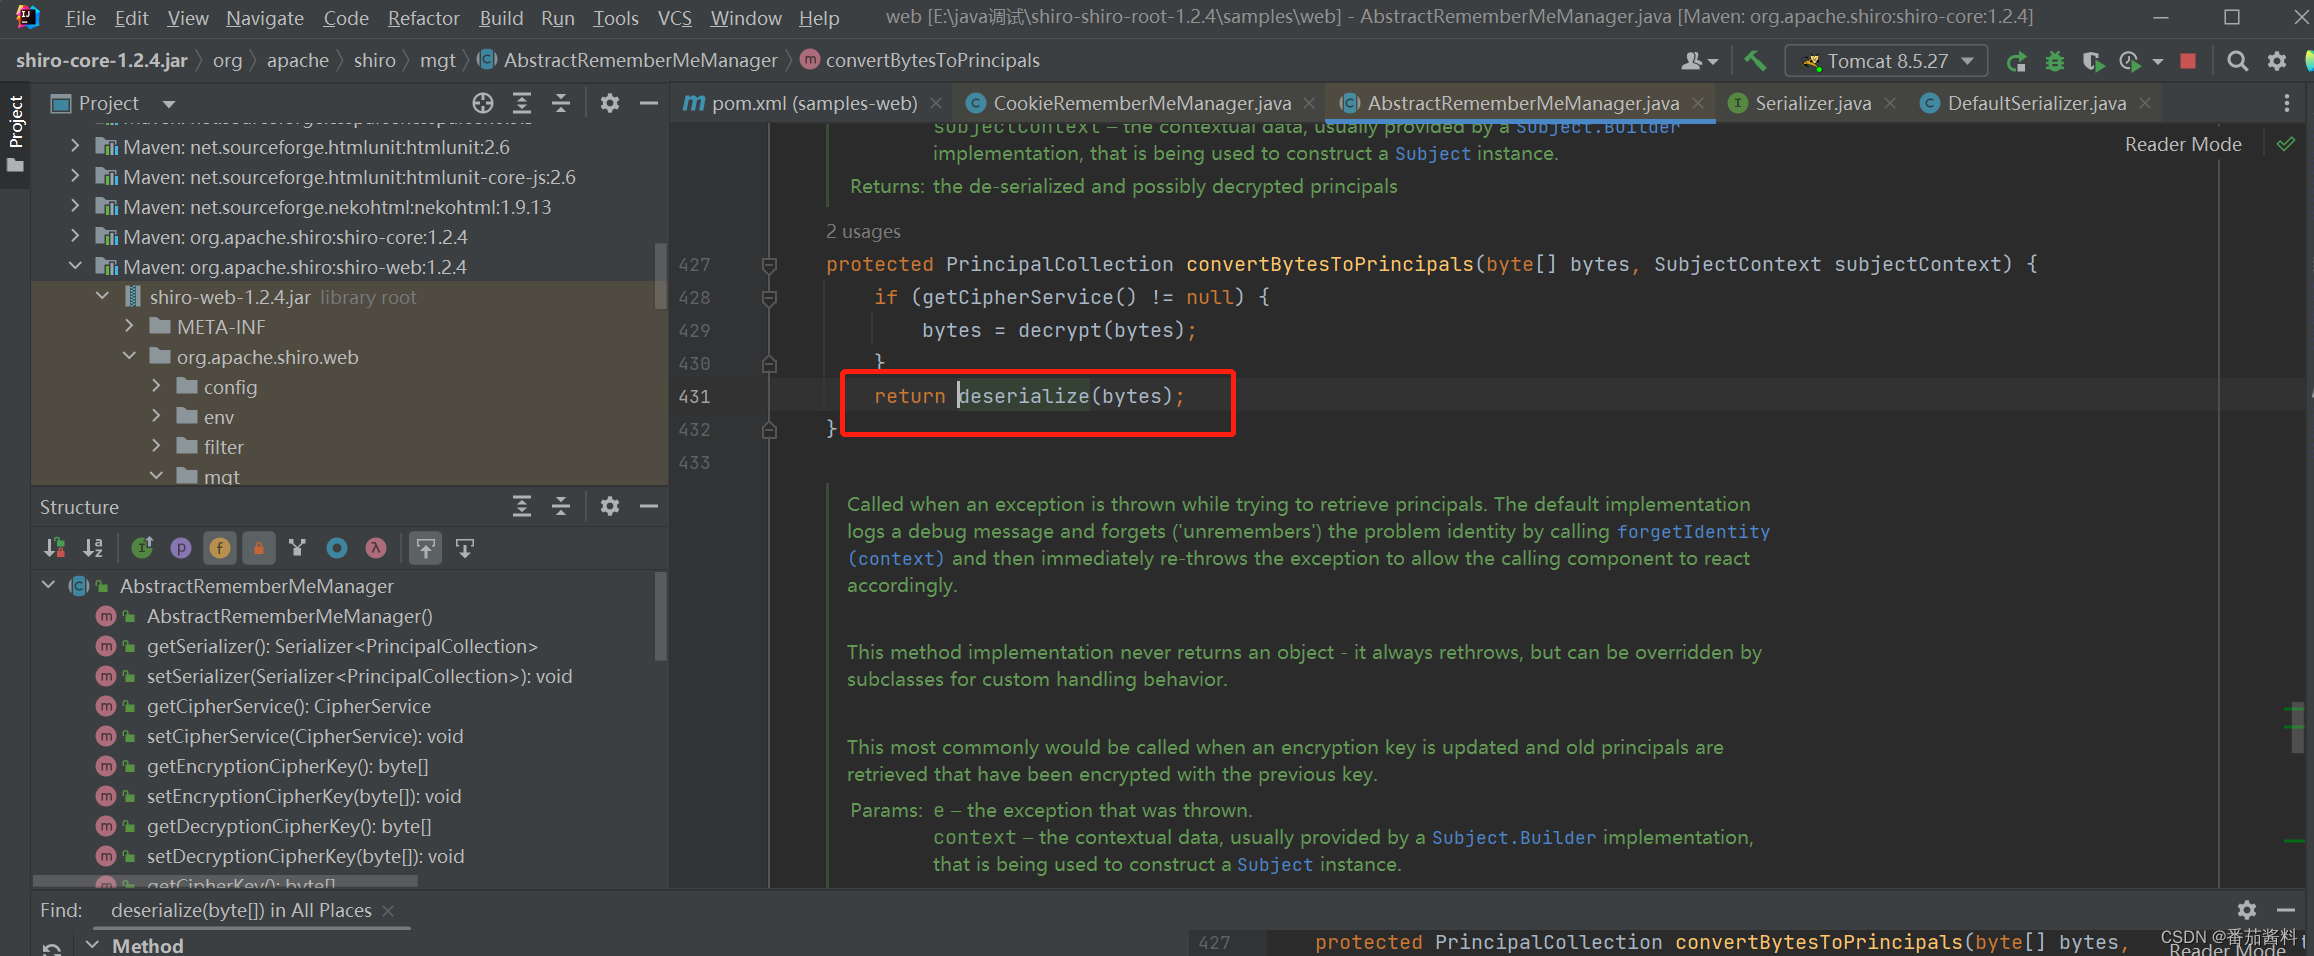The image size is (2314, 956).
Task: Click 2 usages hint above method
Action: coord(863,231)
